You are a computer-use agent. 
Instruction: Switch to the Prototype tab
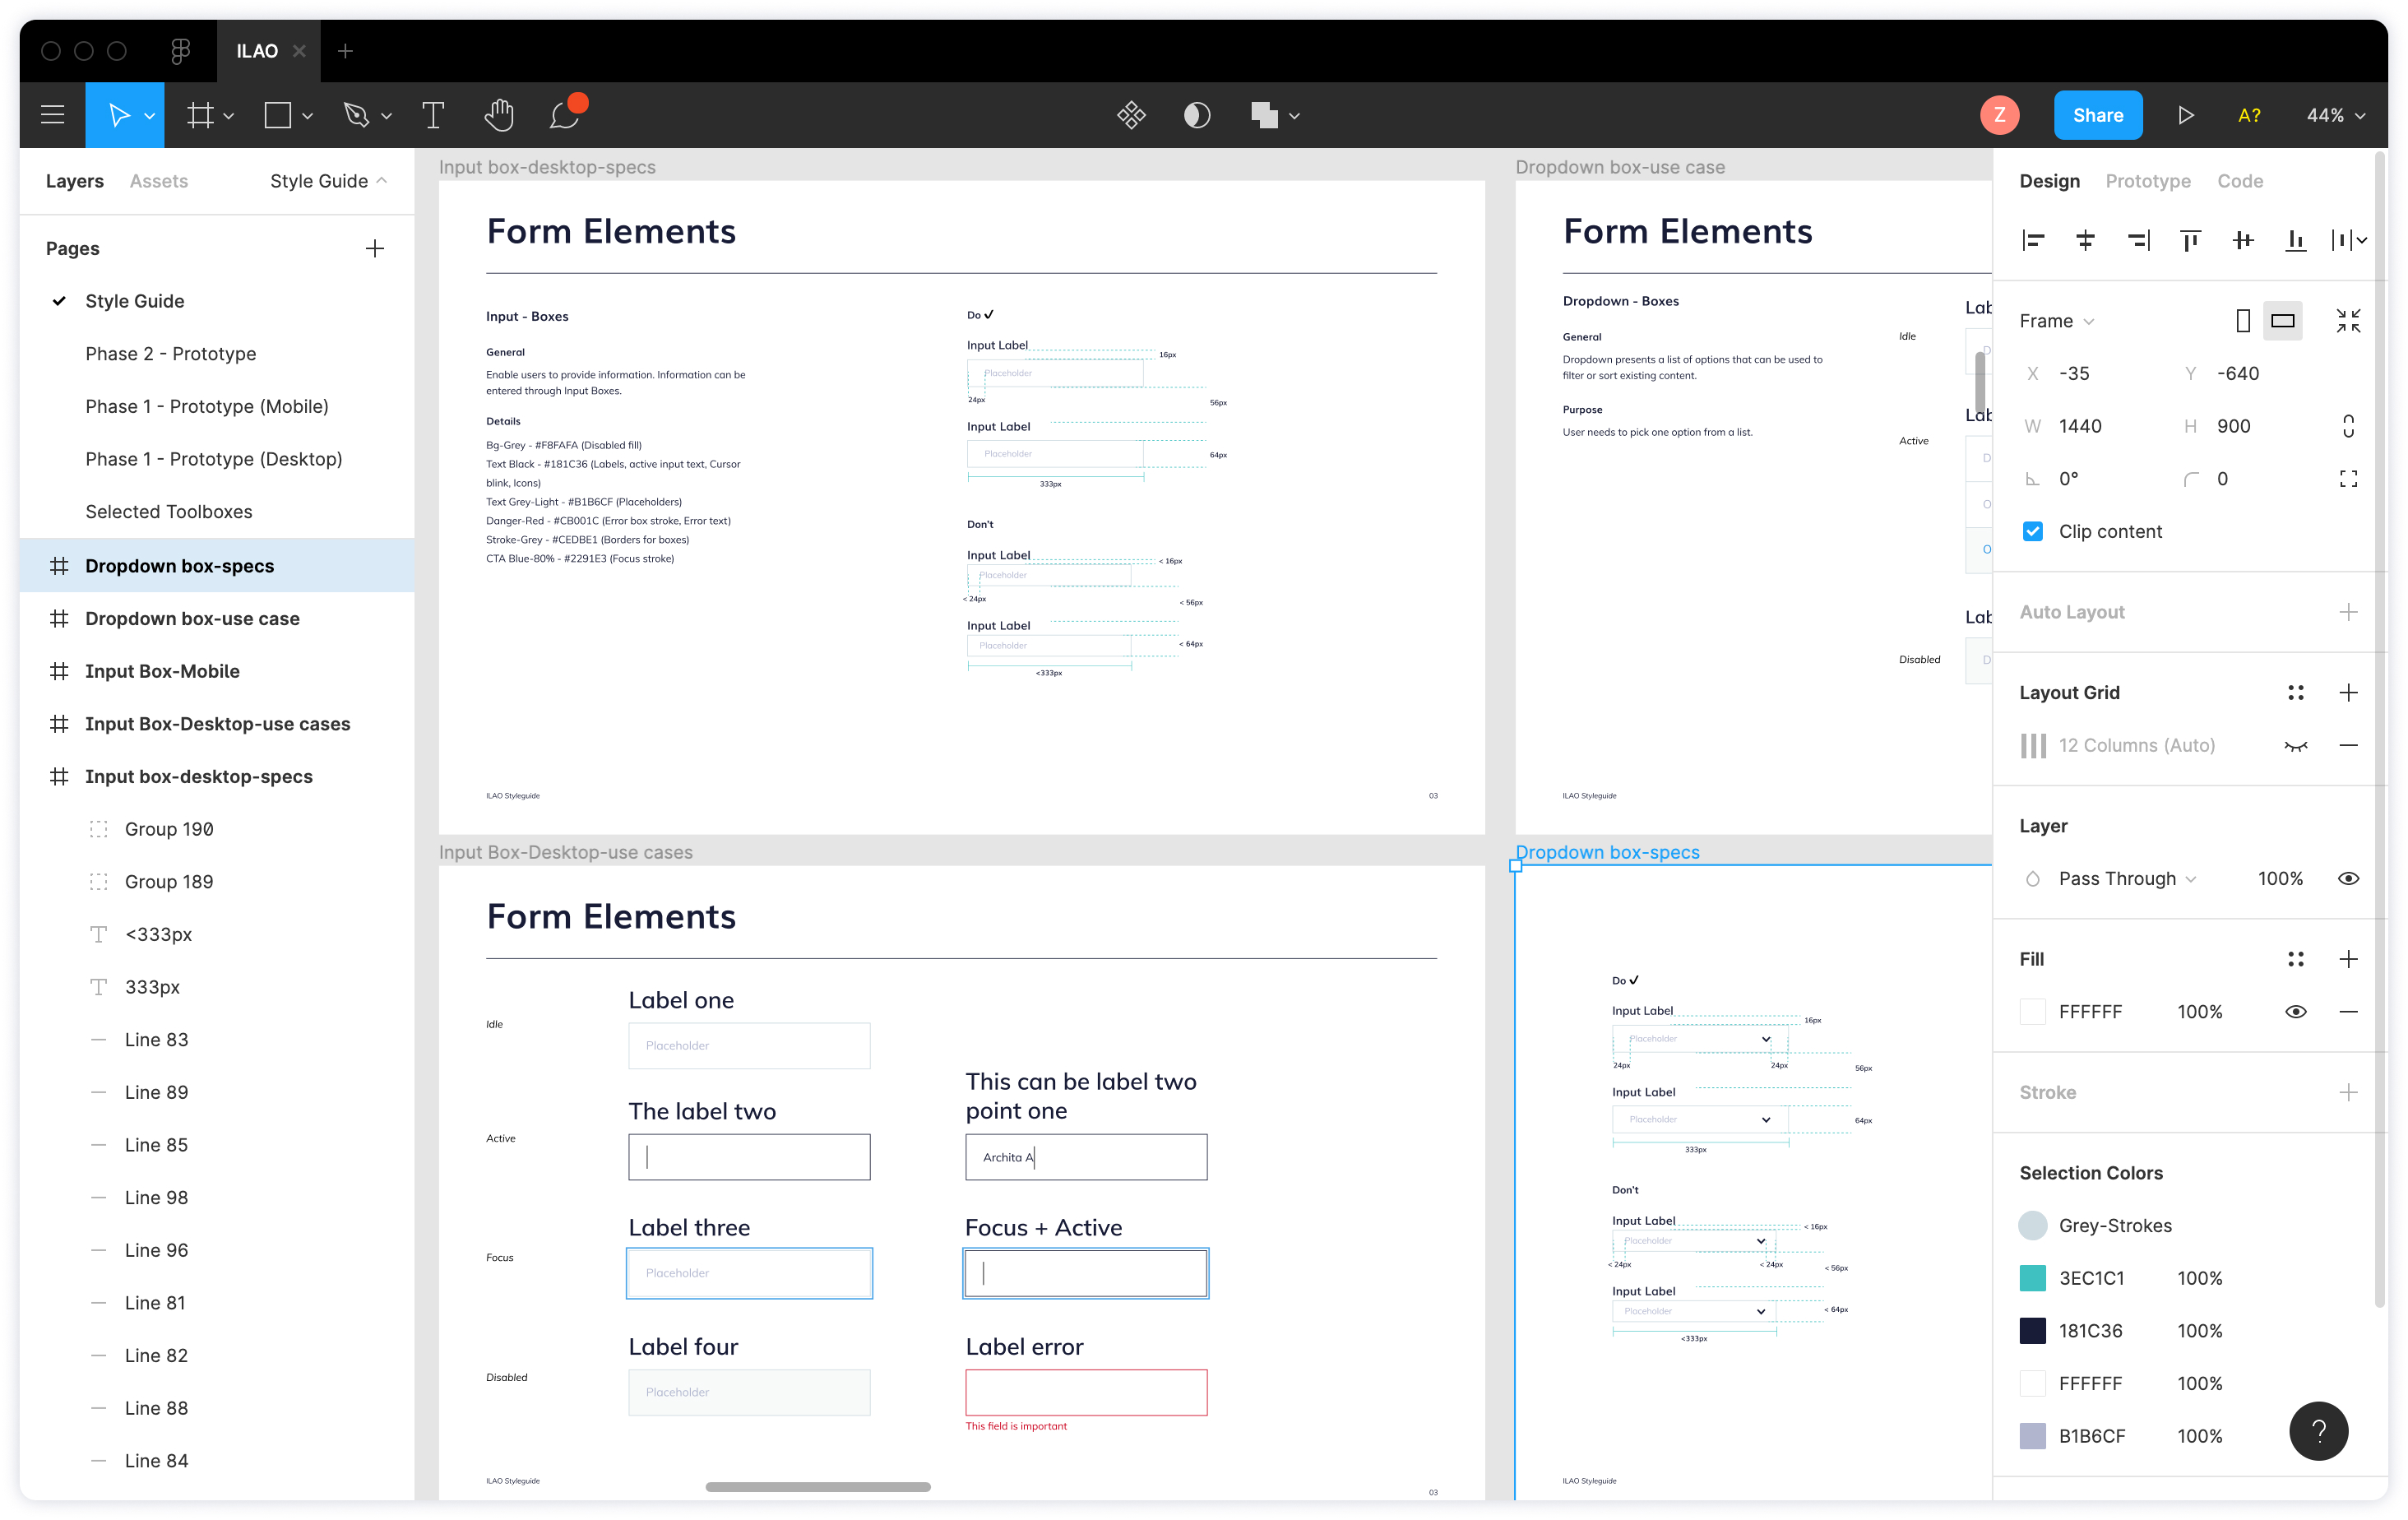[2147, 180]
